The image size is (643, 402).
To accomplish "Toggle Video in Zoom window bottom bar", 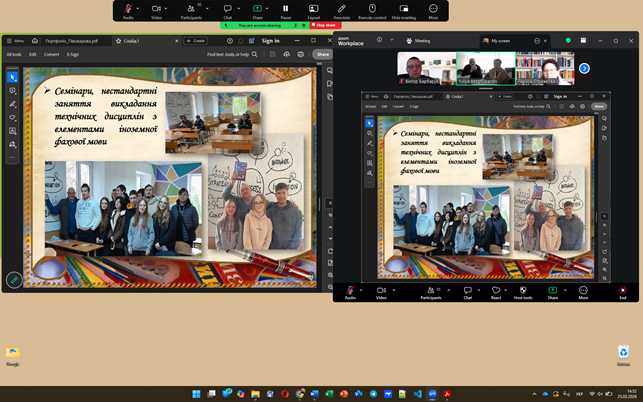I will [x=381, y=292].
